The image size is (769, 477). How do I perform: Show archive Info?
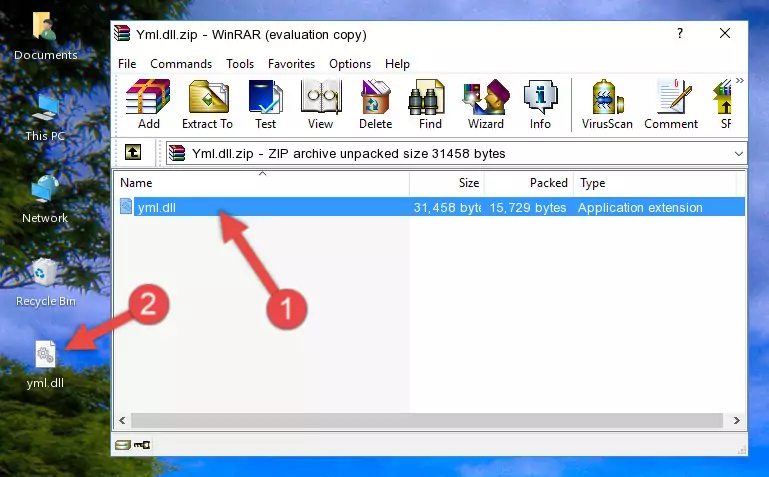[540, 104]
